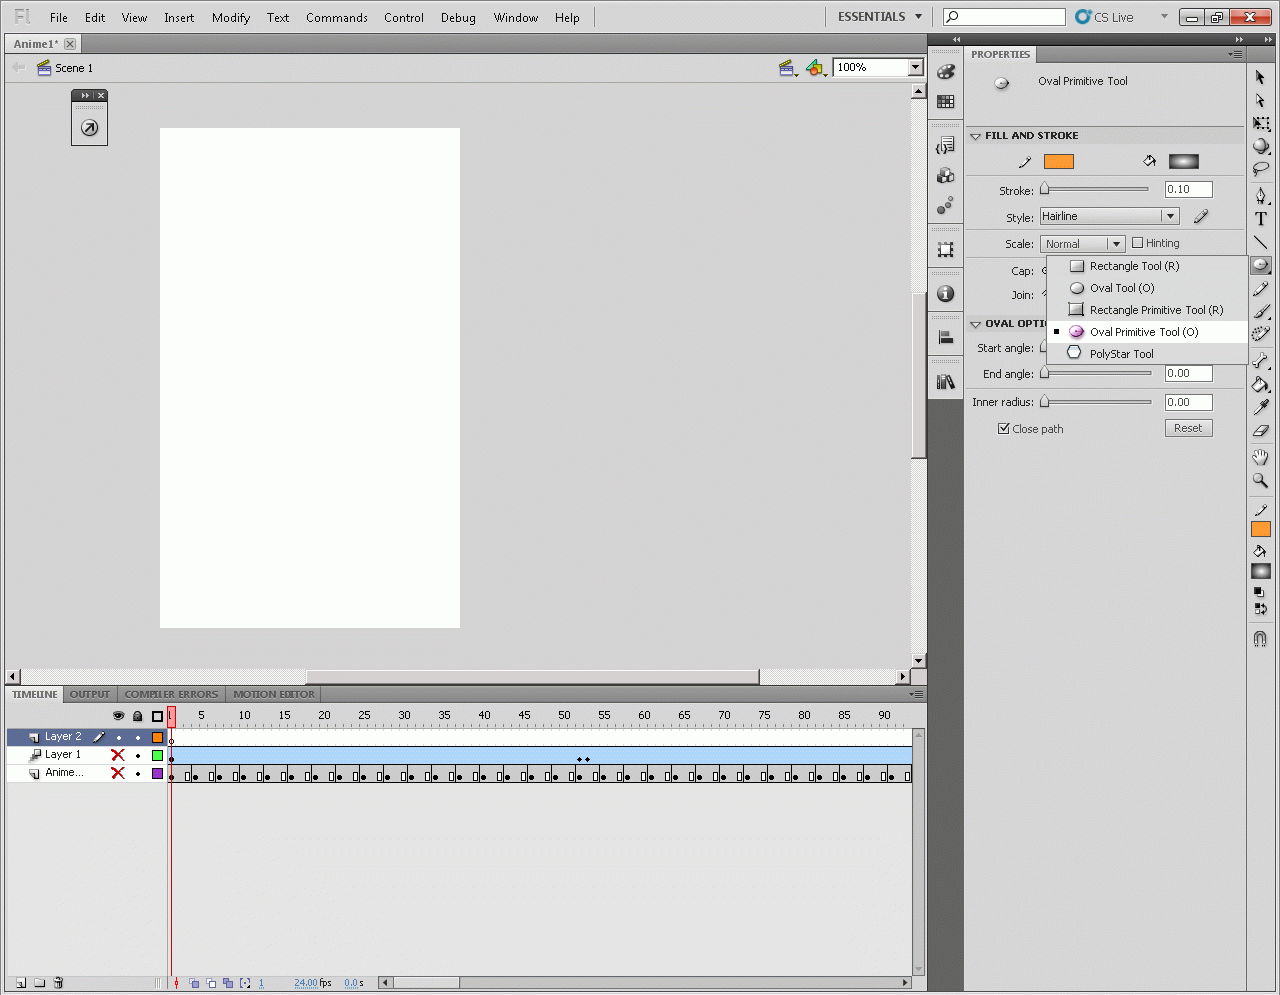The image size is (1280, 995).
Task: Activate the 3D Rotation tool
Action: click(1260, 146)
